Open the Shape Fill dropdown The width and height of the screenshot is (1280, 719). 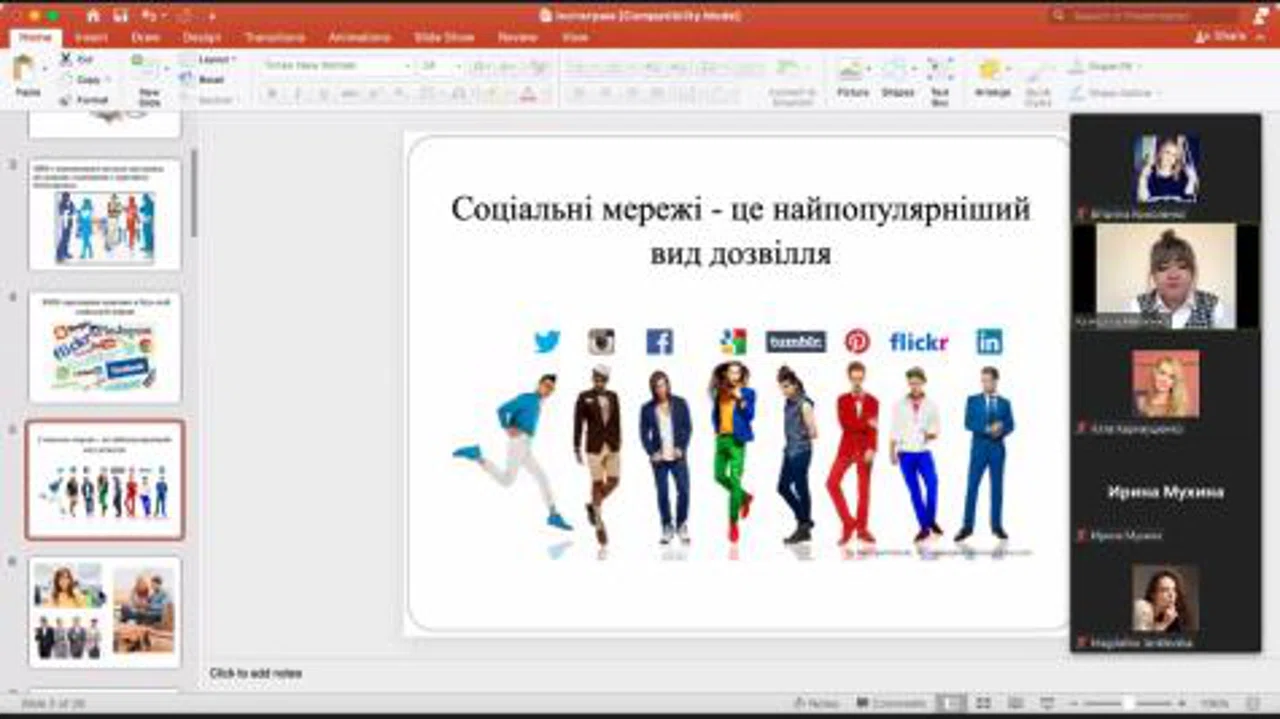(x=1105, y=66)
